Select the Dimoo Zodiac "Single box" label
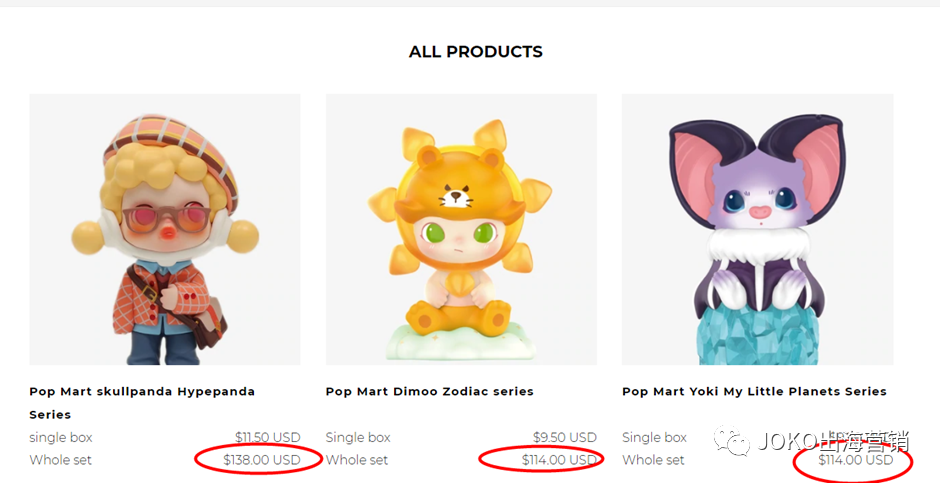 pyautogui.click(x=358, y=437)
